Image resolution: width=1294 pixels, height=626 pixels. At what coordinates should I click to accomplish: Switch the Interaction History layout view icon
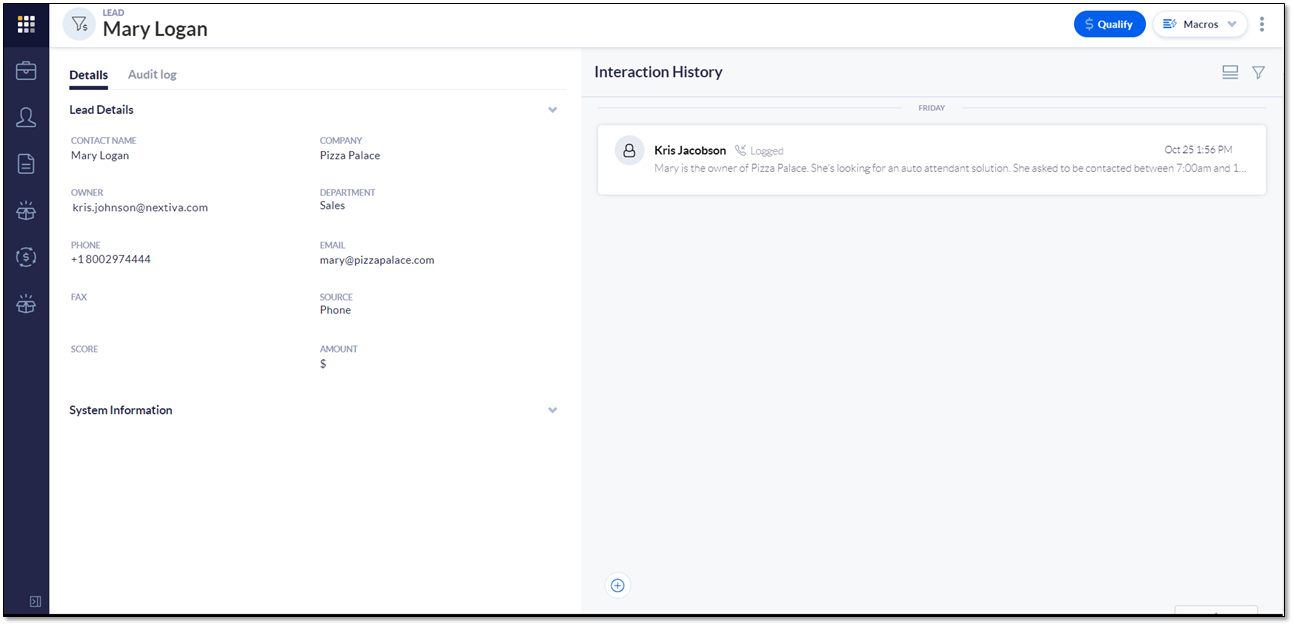pyautogui.click(x=1230, y=72)
